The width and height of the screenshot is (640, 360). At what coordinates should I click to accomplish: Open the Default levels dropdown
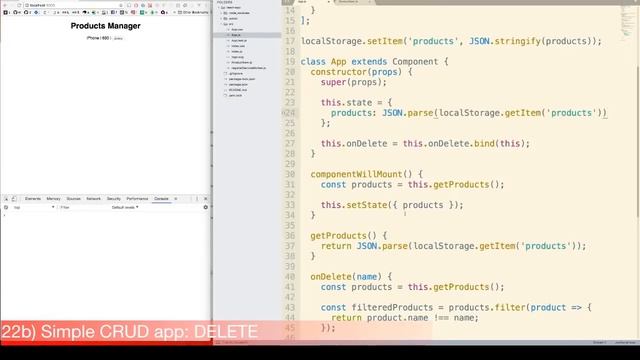tap(125, 207)
